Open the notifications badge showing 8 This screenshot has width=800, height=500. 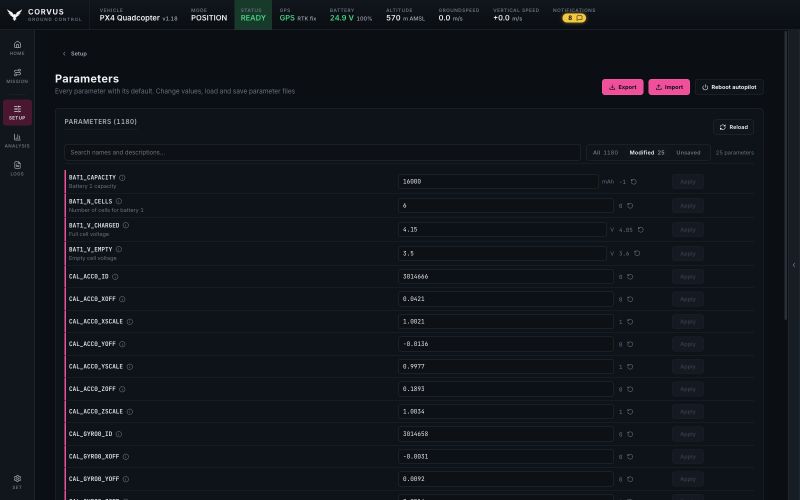click(574, 18)
